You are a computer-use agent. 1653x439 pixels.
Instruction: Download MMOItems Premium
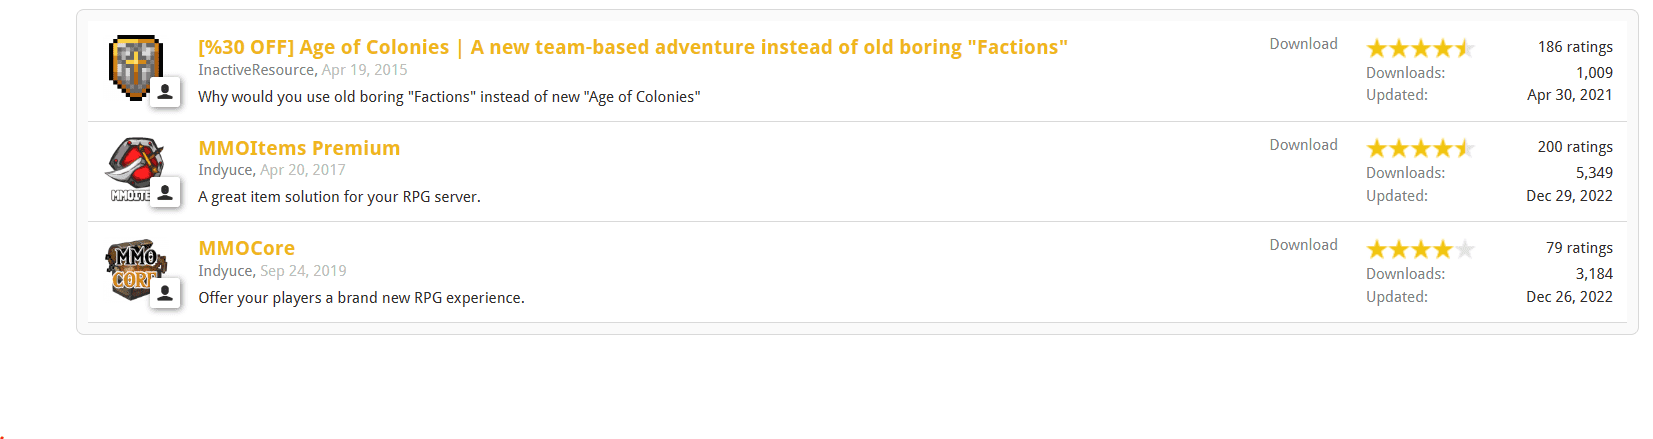[1303, 145]
